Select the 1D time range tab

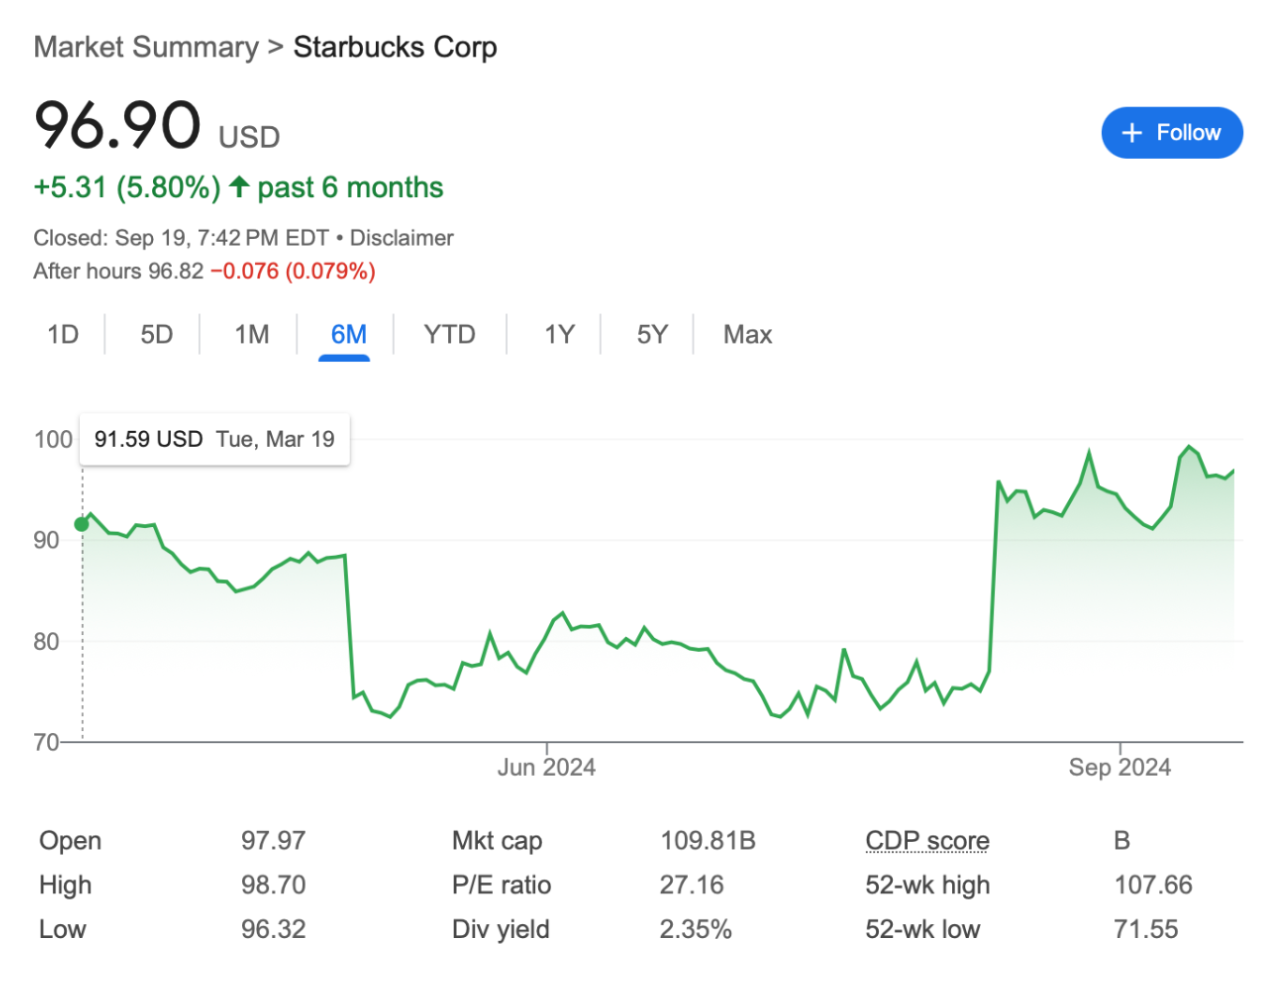(63, 334)
